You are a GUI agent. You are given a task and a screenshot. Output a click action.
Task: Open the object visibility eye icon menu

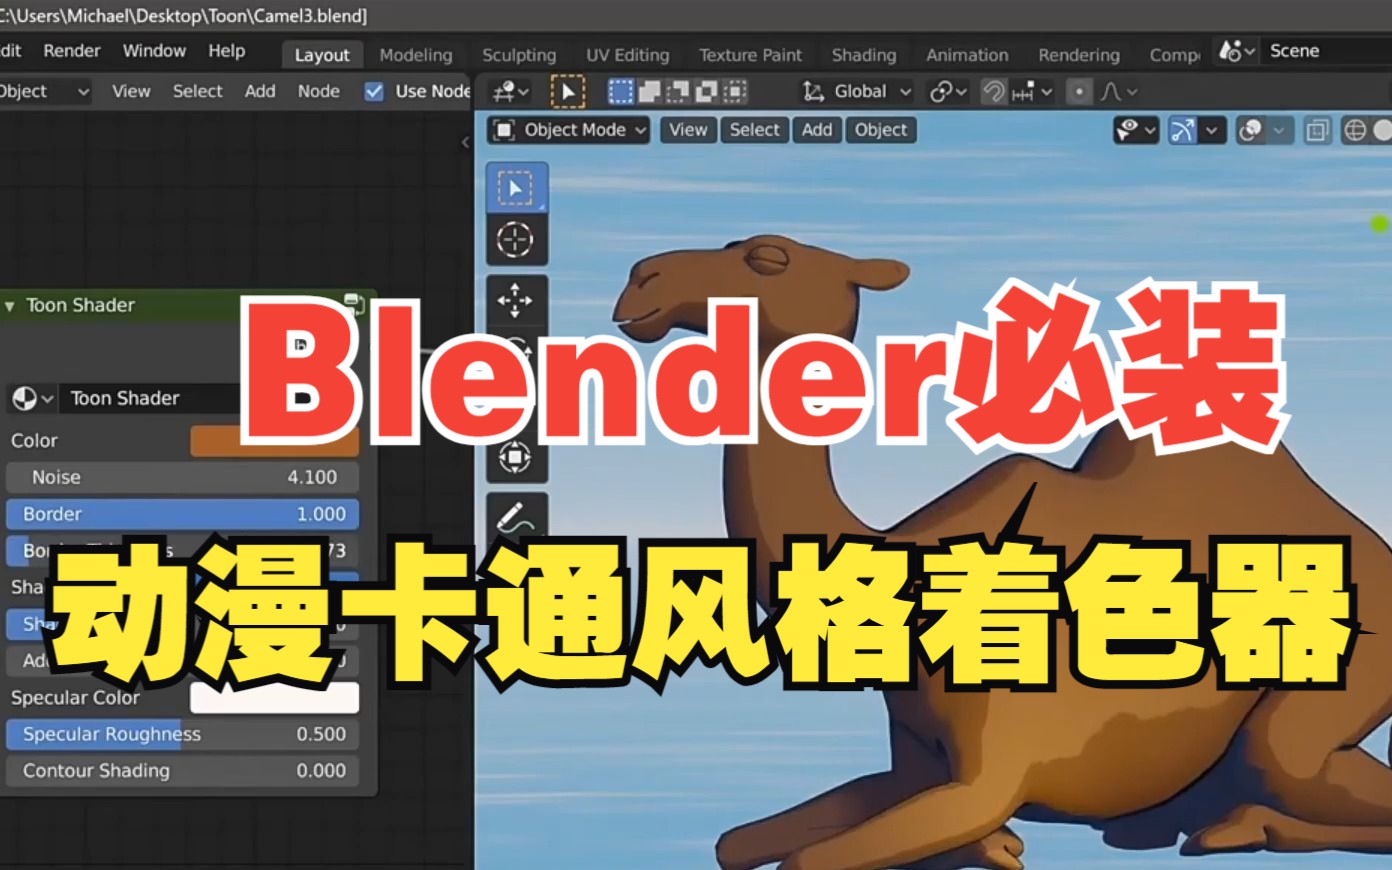coord(1136,130)
